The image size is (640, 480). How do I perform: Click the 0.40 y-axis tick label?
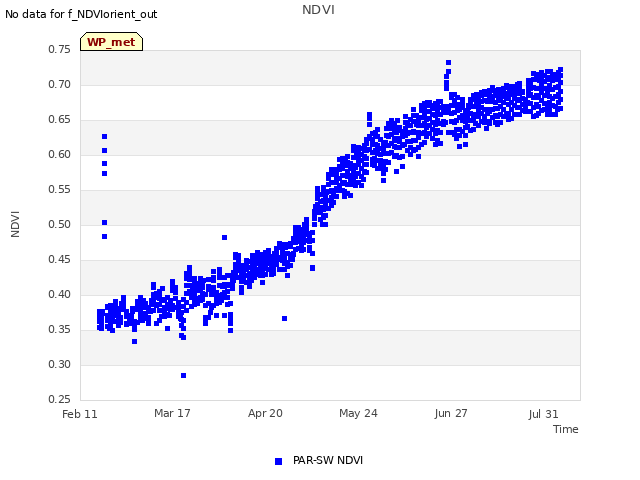tap(59, 294)
